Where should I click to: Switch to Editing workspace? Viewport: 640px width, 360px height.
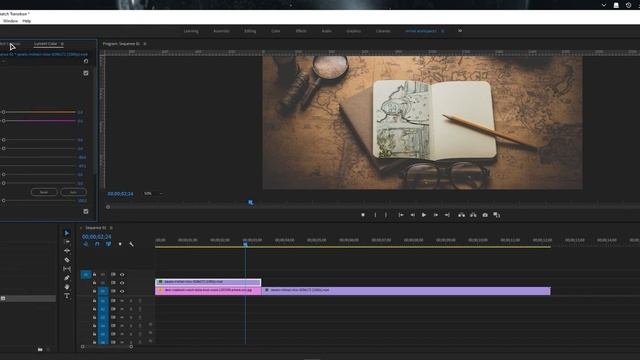[250, 31]
